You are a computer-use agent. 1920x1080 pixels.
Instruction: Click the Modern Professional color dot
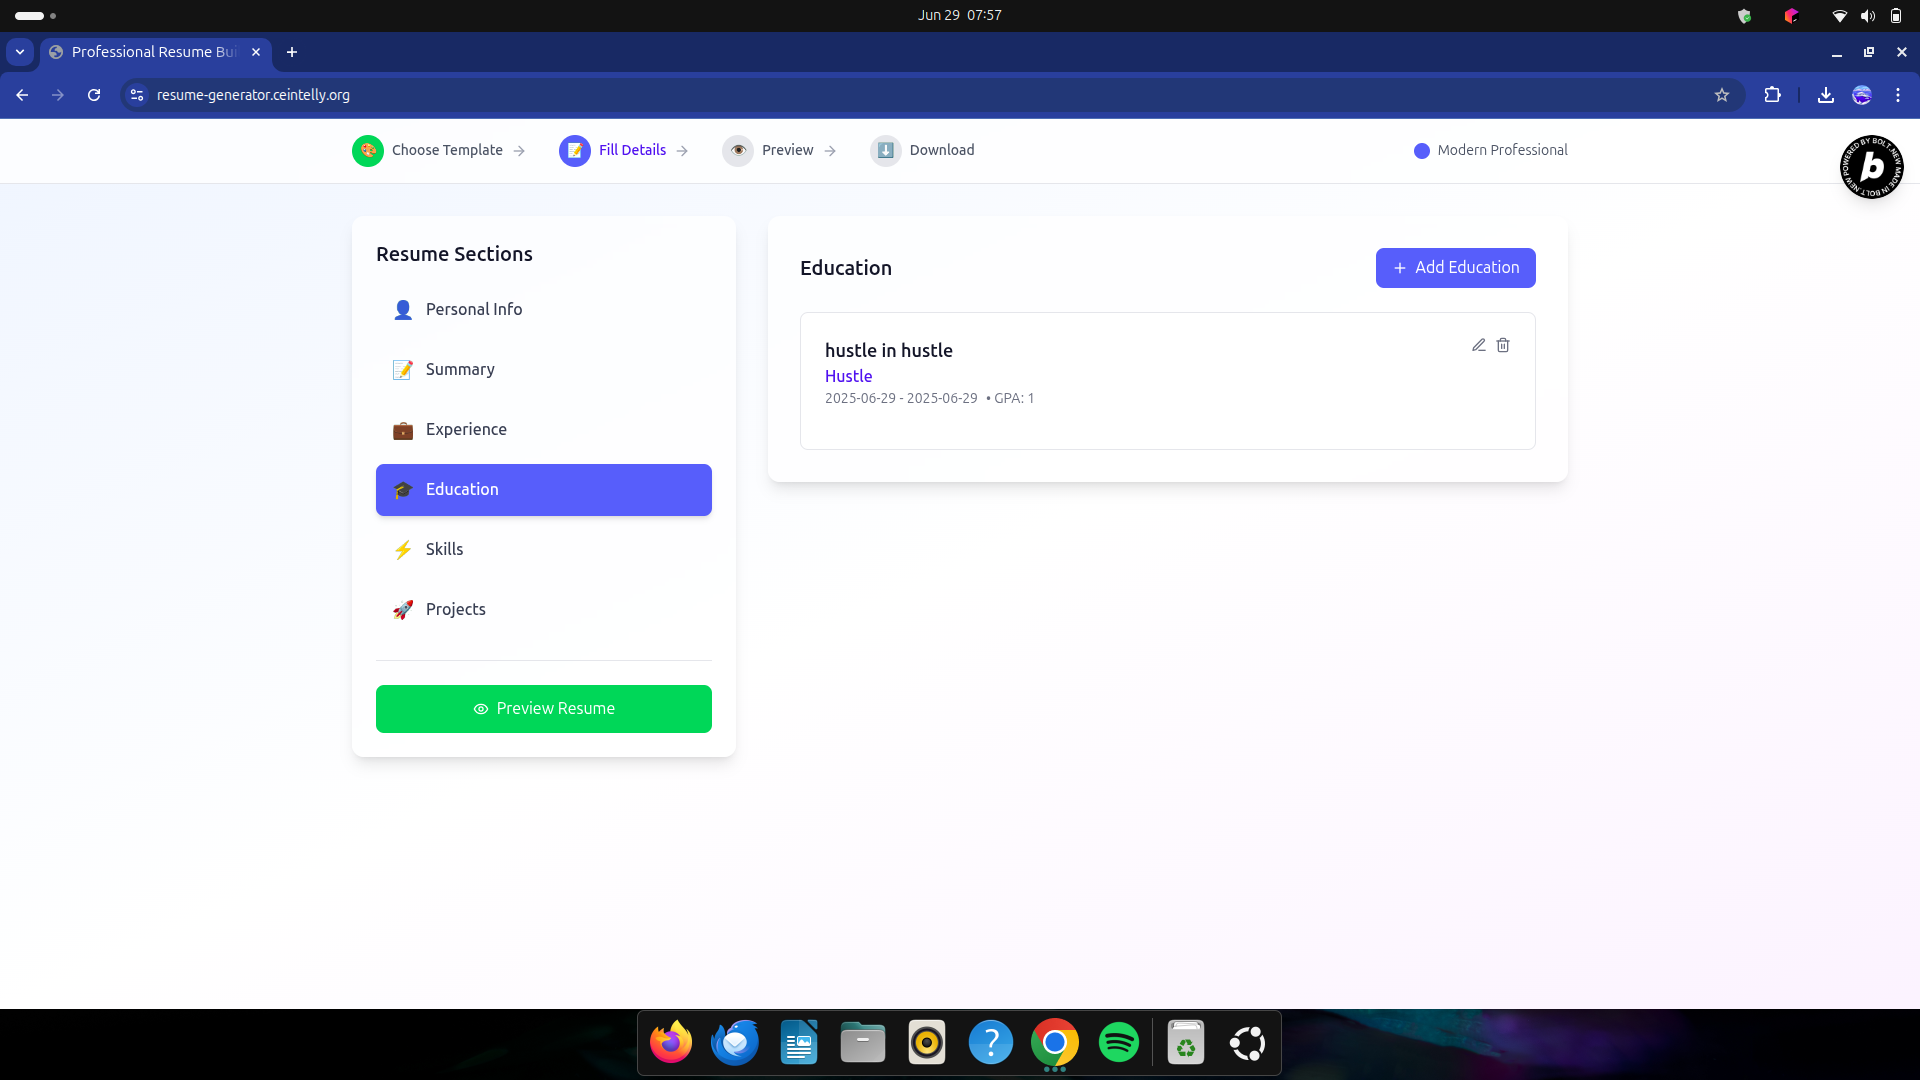(x=1421, y=151)
